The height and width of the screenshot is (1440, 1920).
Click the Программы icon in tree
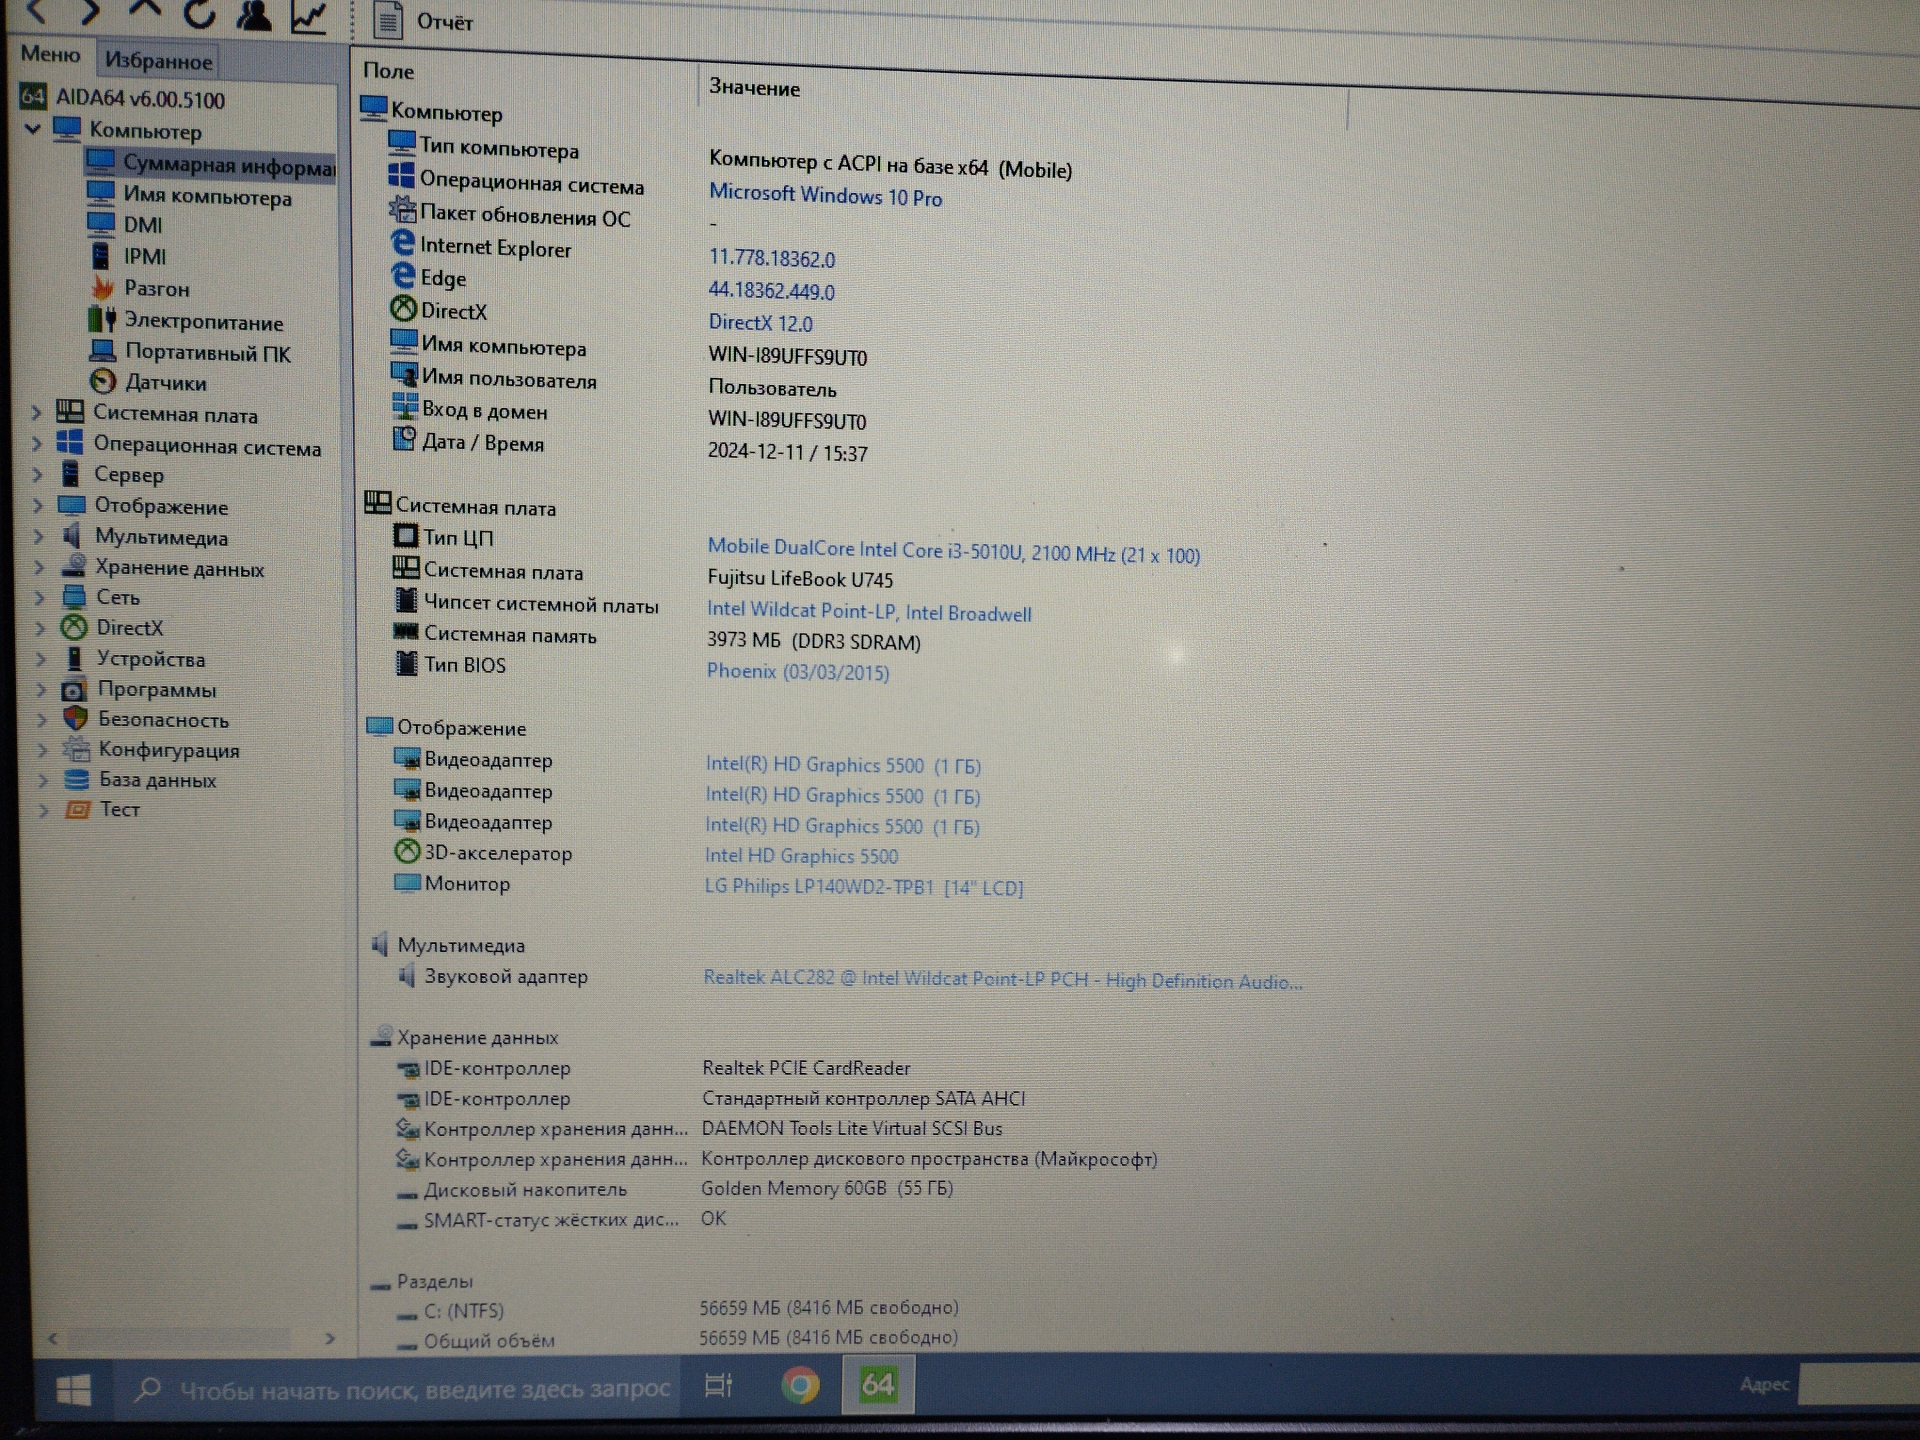74,689
